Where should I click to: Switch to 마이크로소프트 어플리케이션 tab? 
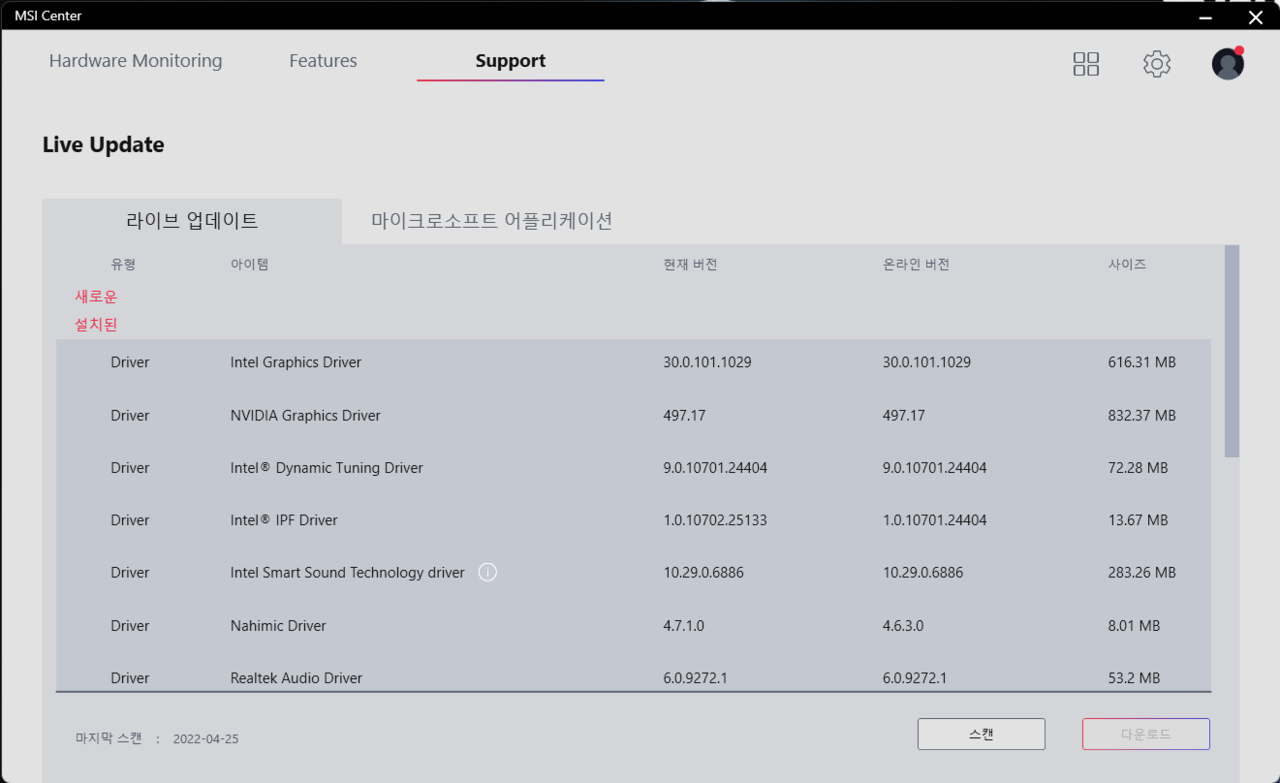[492, 221]
